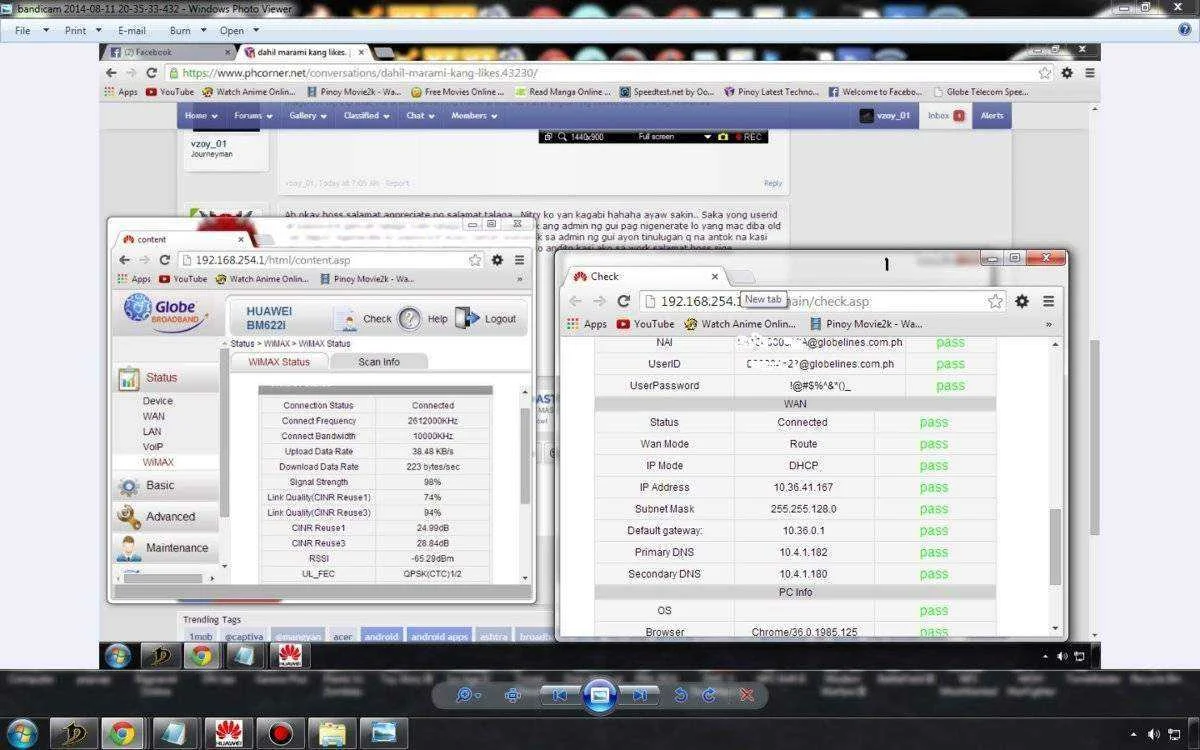Open Chrome menu in the Check window
The height and width of the screenshot is (750, 1200).
pyautogui.click(x=1048, y=301)
